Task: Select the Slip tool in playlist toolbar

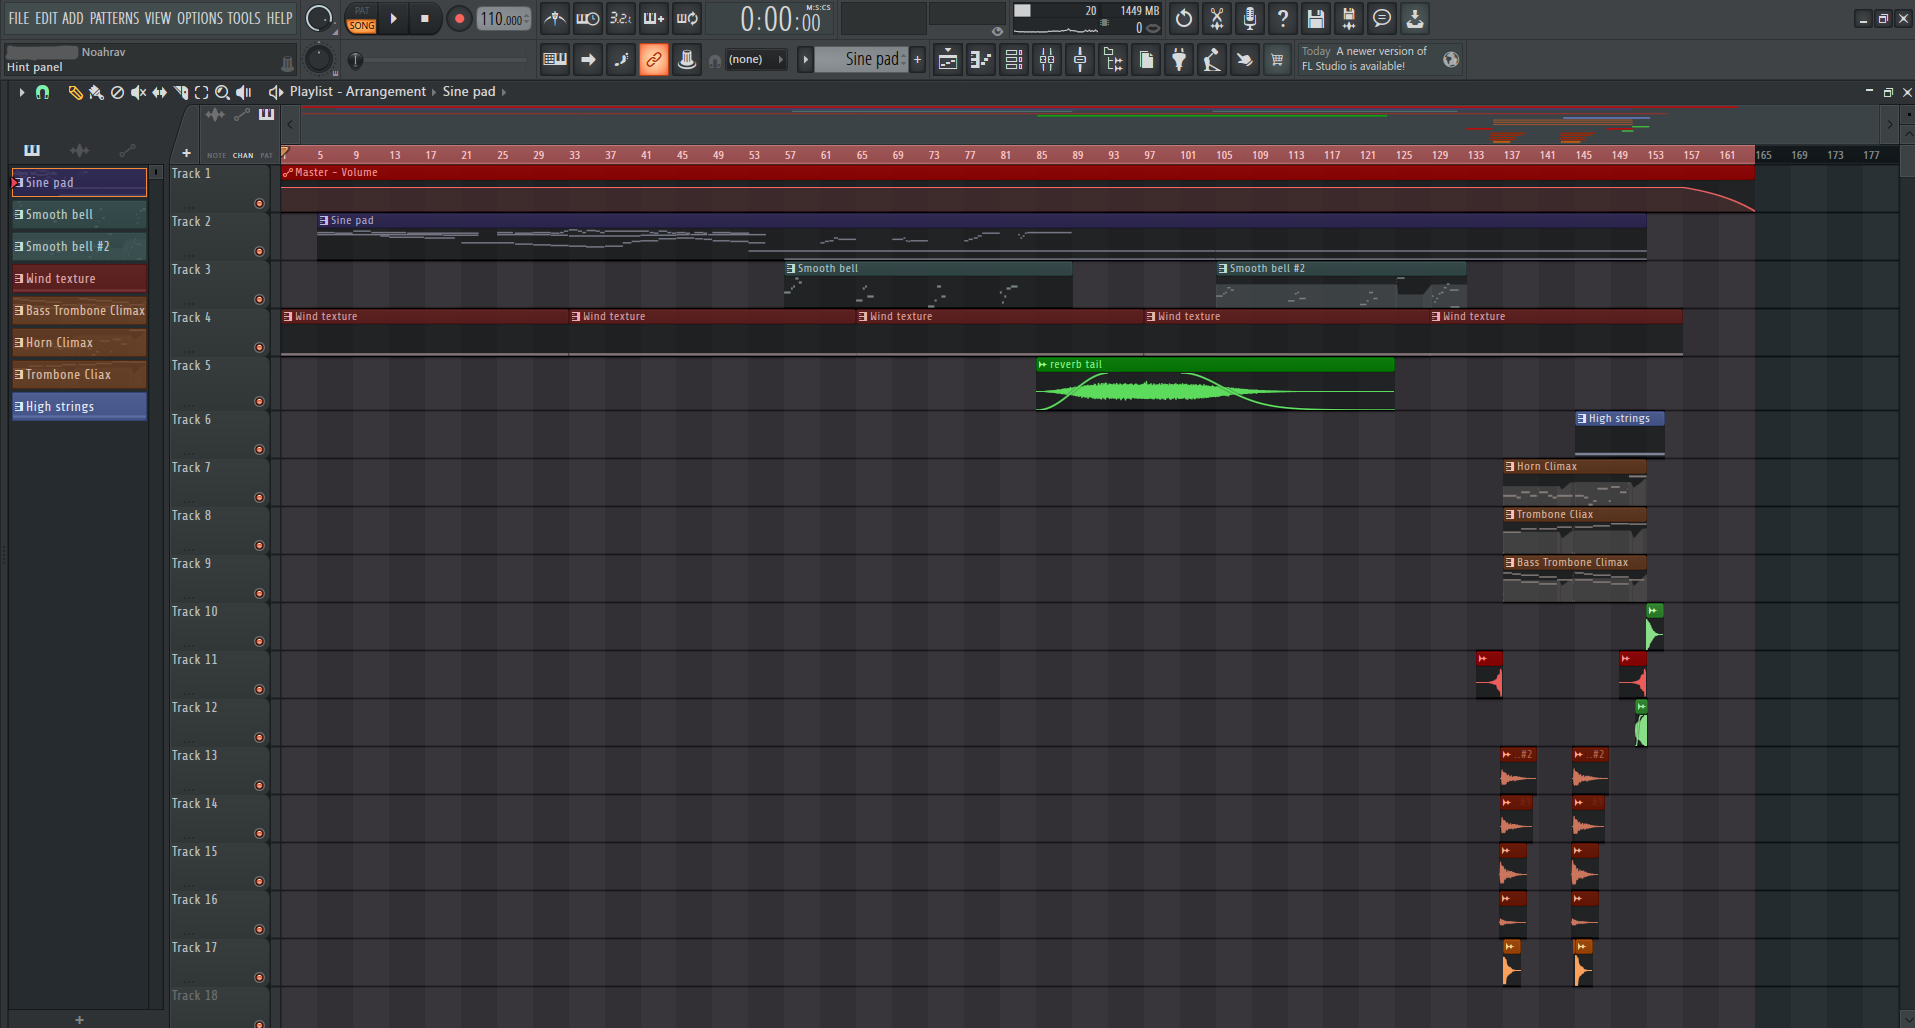Action: point(159,92)
